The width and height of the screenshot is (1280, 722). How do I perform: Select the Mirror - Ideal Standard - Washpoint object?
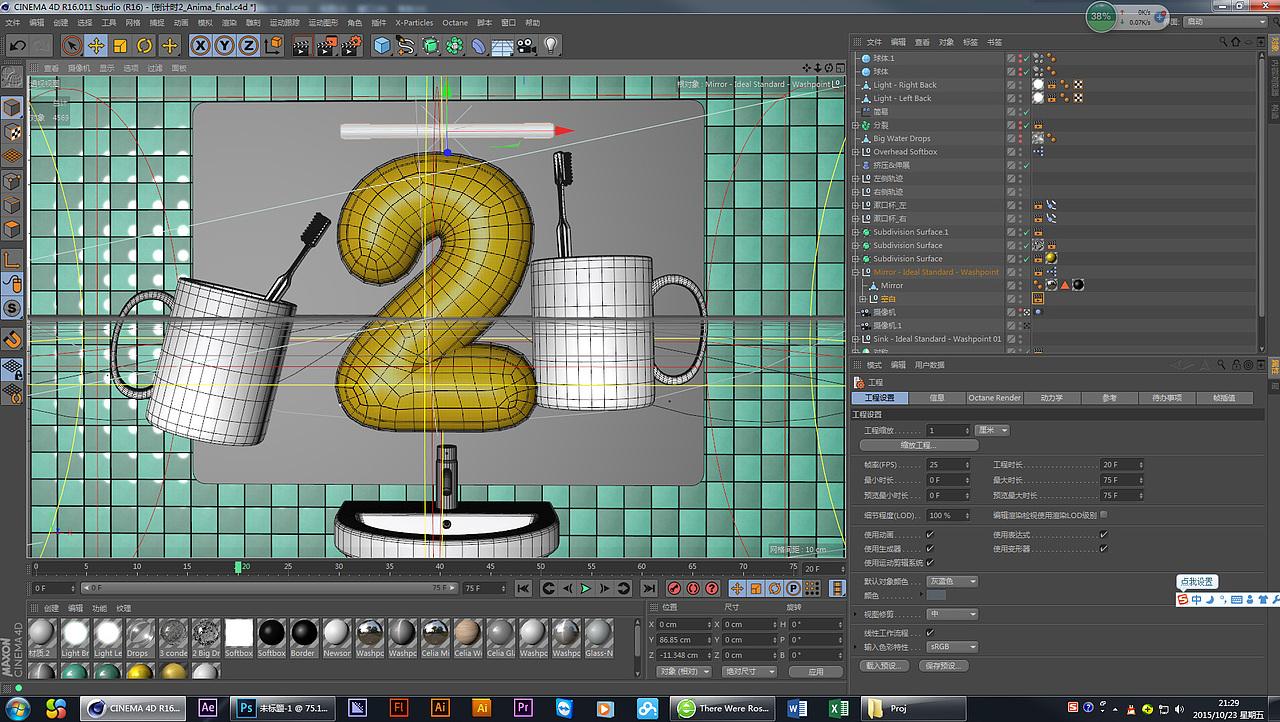point(936,272)
